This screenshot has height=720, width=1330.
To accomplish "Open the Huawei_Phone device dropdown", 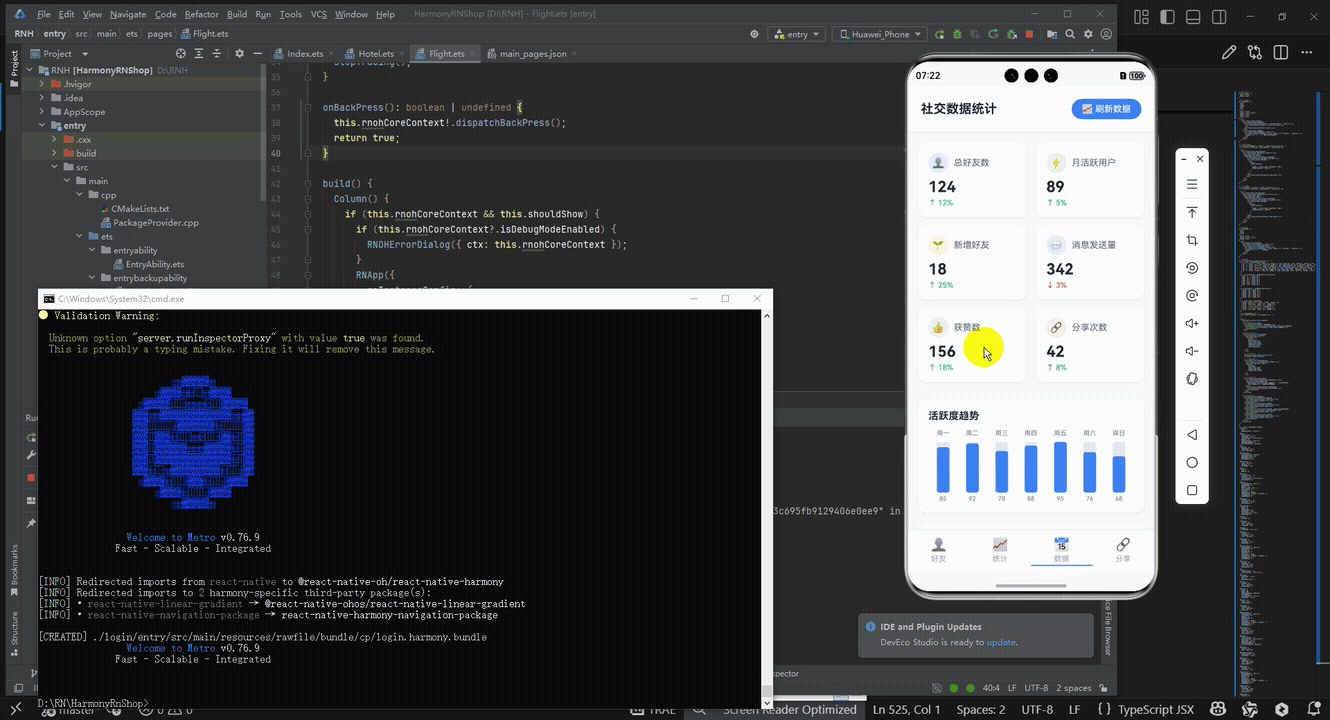I will 878,34.
